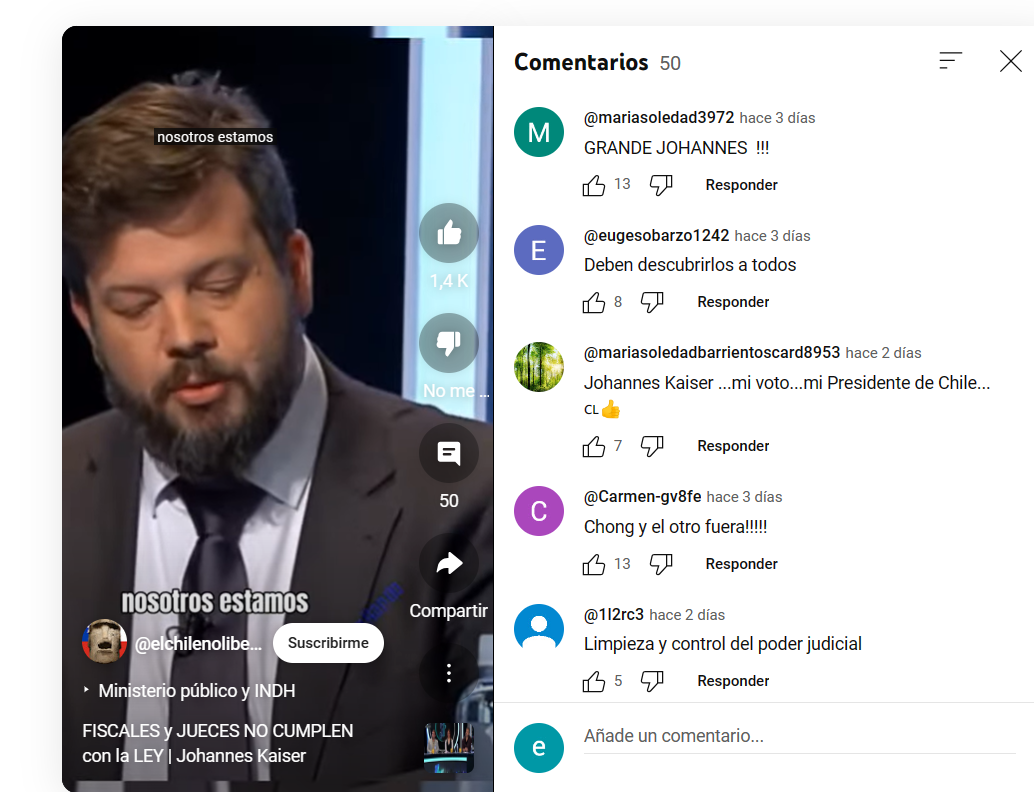Like the Short with thumbs-up button
The width and height of the screenshot is (1034, 792).
tap(449, 233)
